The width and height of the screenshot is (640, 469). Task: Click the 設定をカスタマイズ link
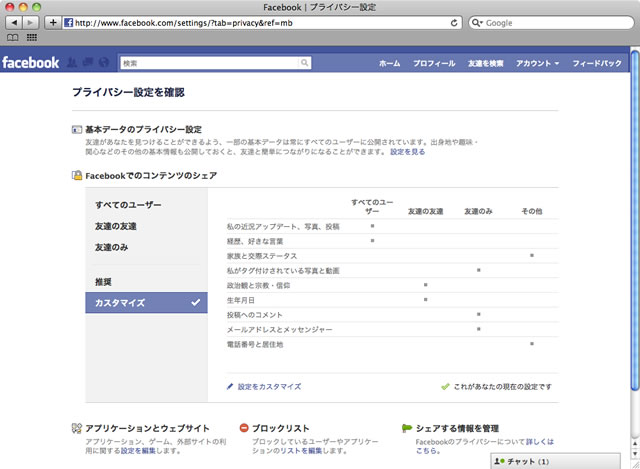tap(269, 387)
